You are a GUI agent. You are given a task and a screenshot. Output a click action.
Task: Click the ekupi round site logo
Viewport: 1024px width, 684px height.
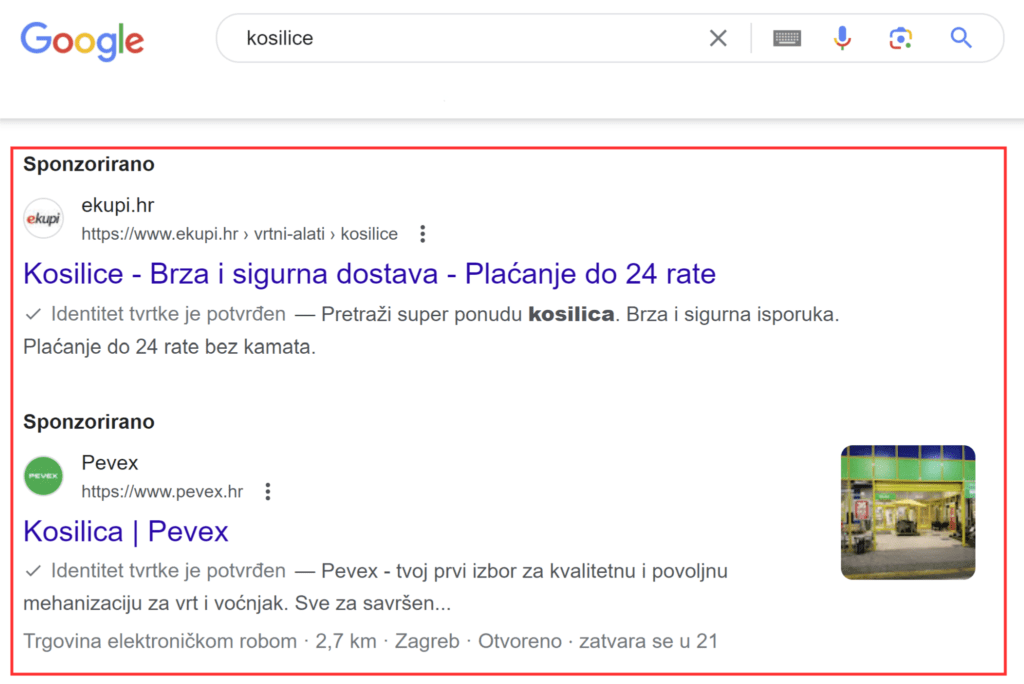[x=43, y=218]
